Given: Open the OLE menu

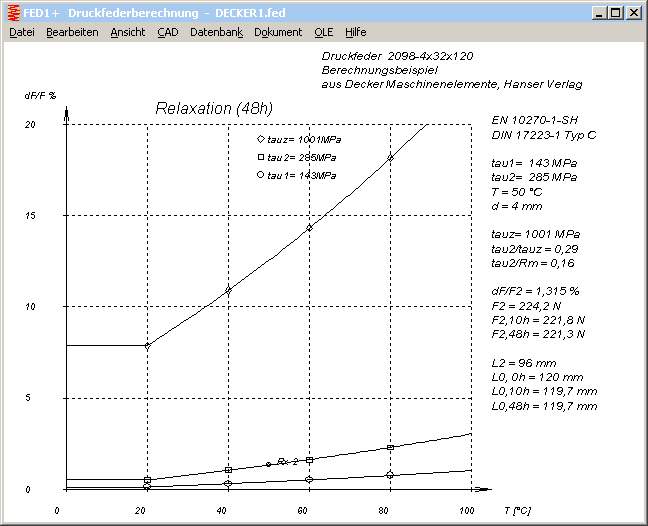Looking at the screenshot, I should point(324,32).
